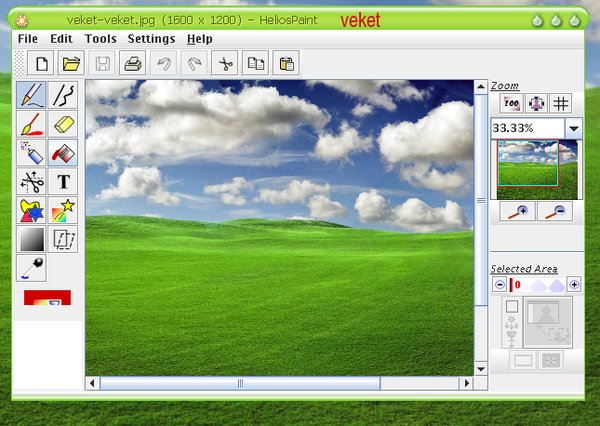Click the zoom navigator thumbnail preview
The image size is (600, 426).
pyautogui.click(x=537, y=170)
